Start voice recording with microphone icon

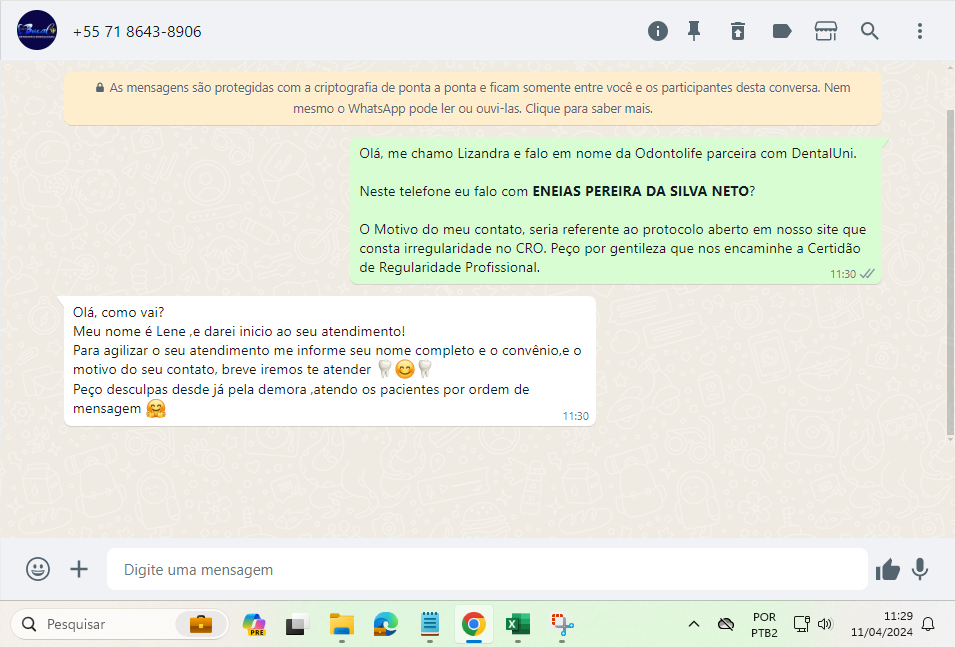920,569
